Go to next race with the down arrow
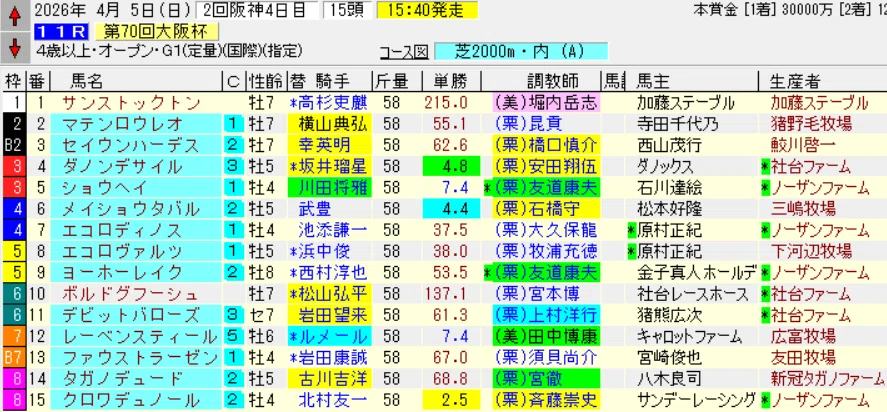This screenshot has height=412, width=887. (x=15, y=48)
